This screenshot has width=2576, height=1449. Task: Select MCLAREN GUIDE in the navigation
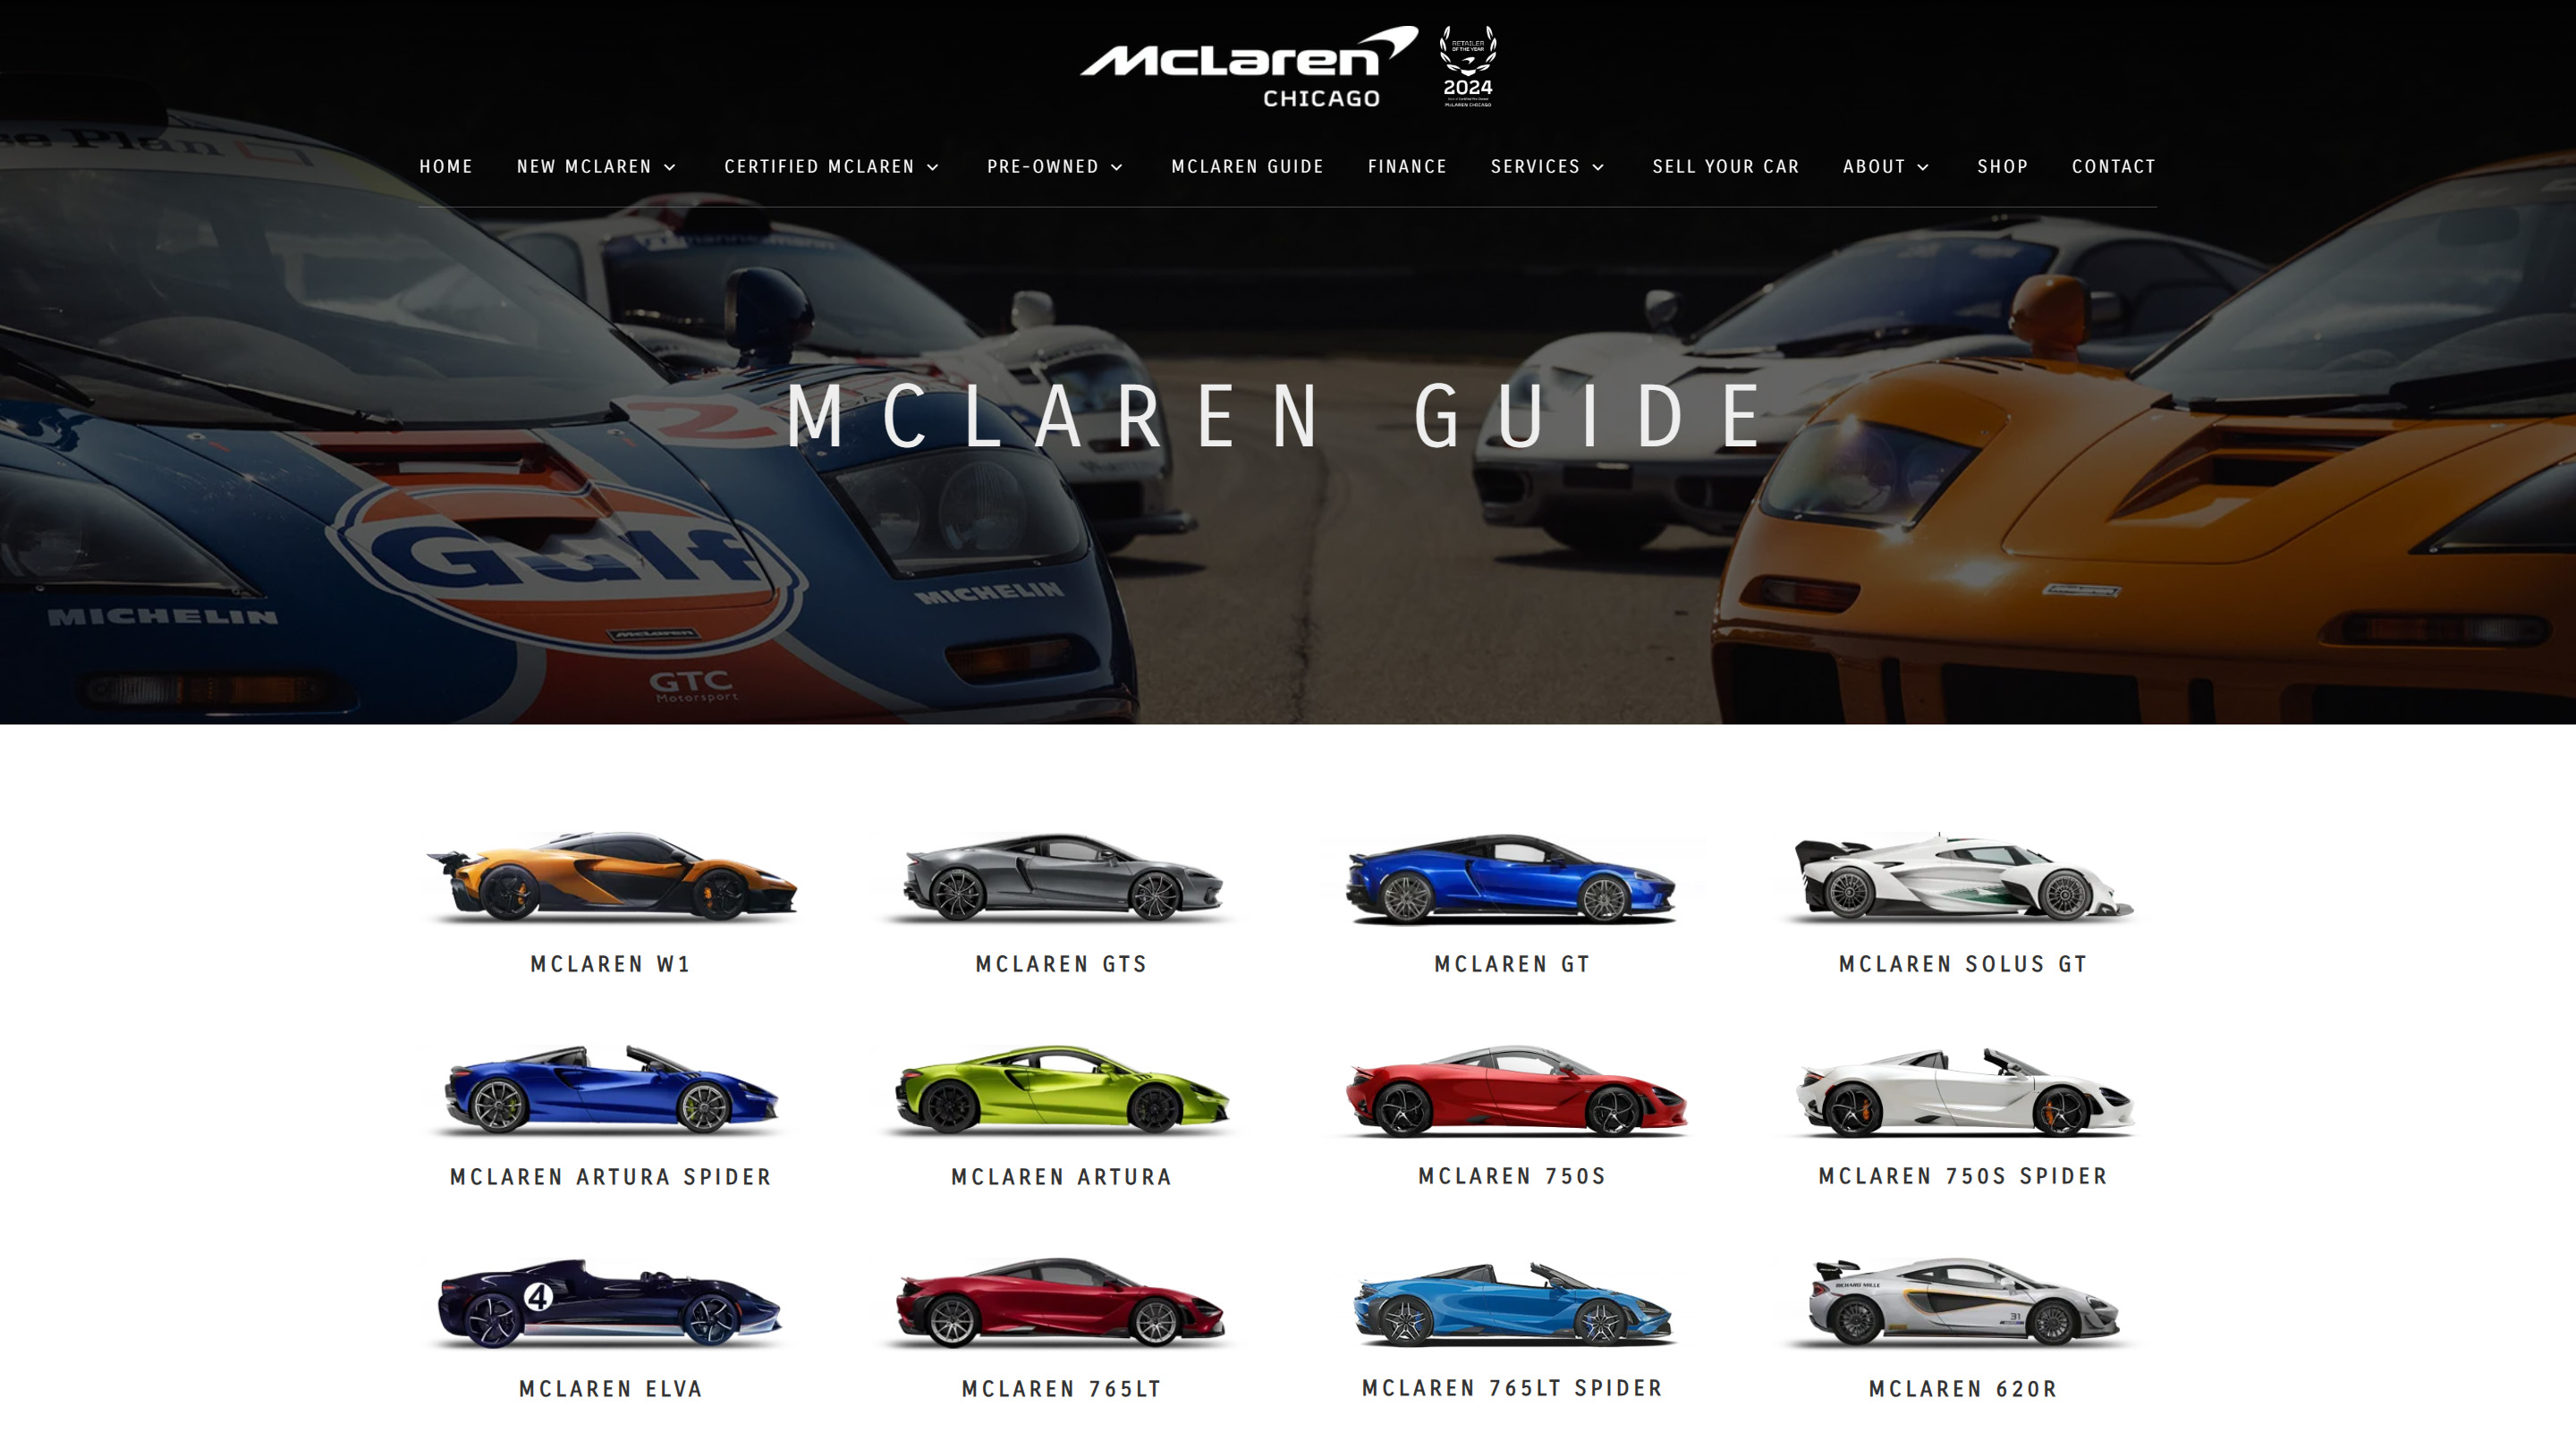click(x=1247, y=167)
